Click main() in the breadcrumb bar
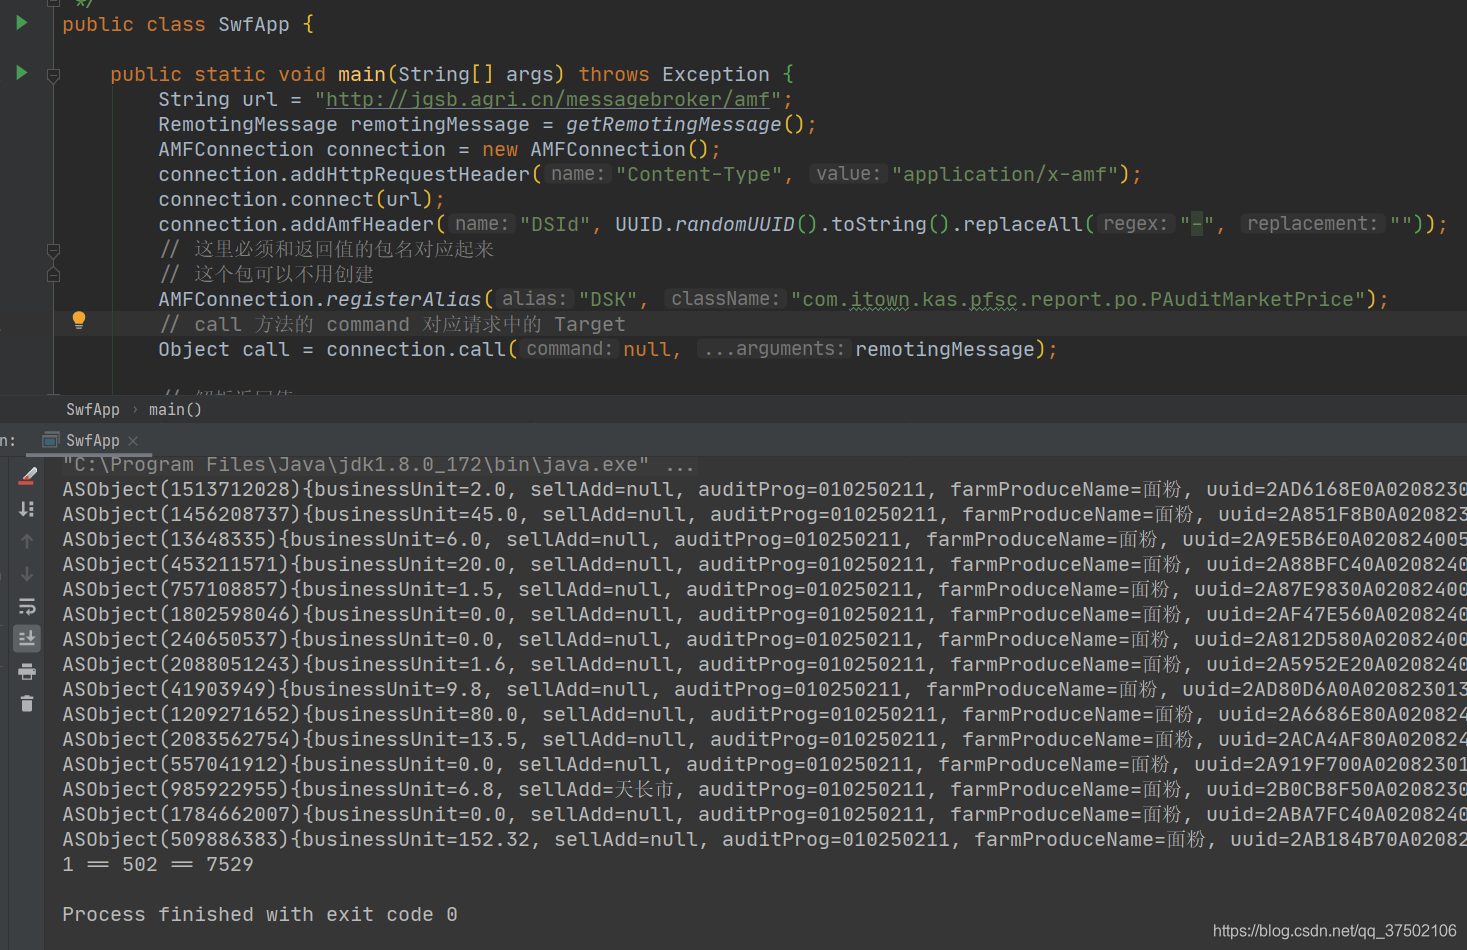Screen dimensions: 1467x950 175,409
